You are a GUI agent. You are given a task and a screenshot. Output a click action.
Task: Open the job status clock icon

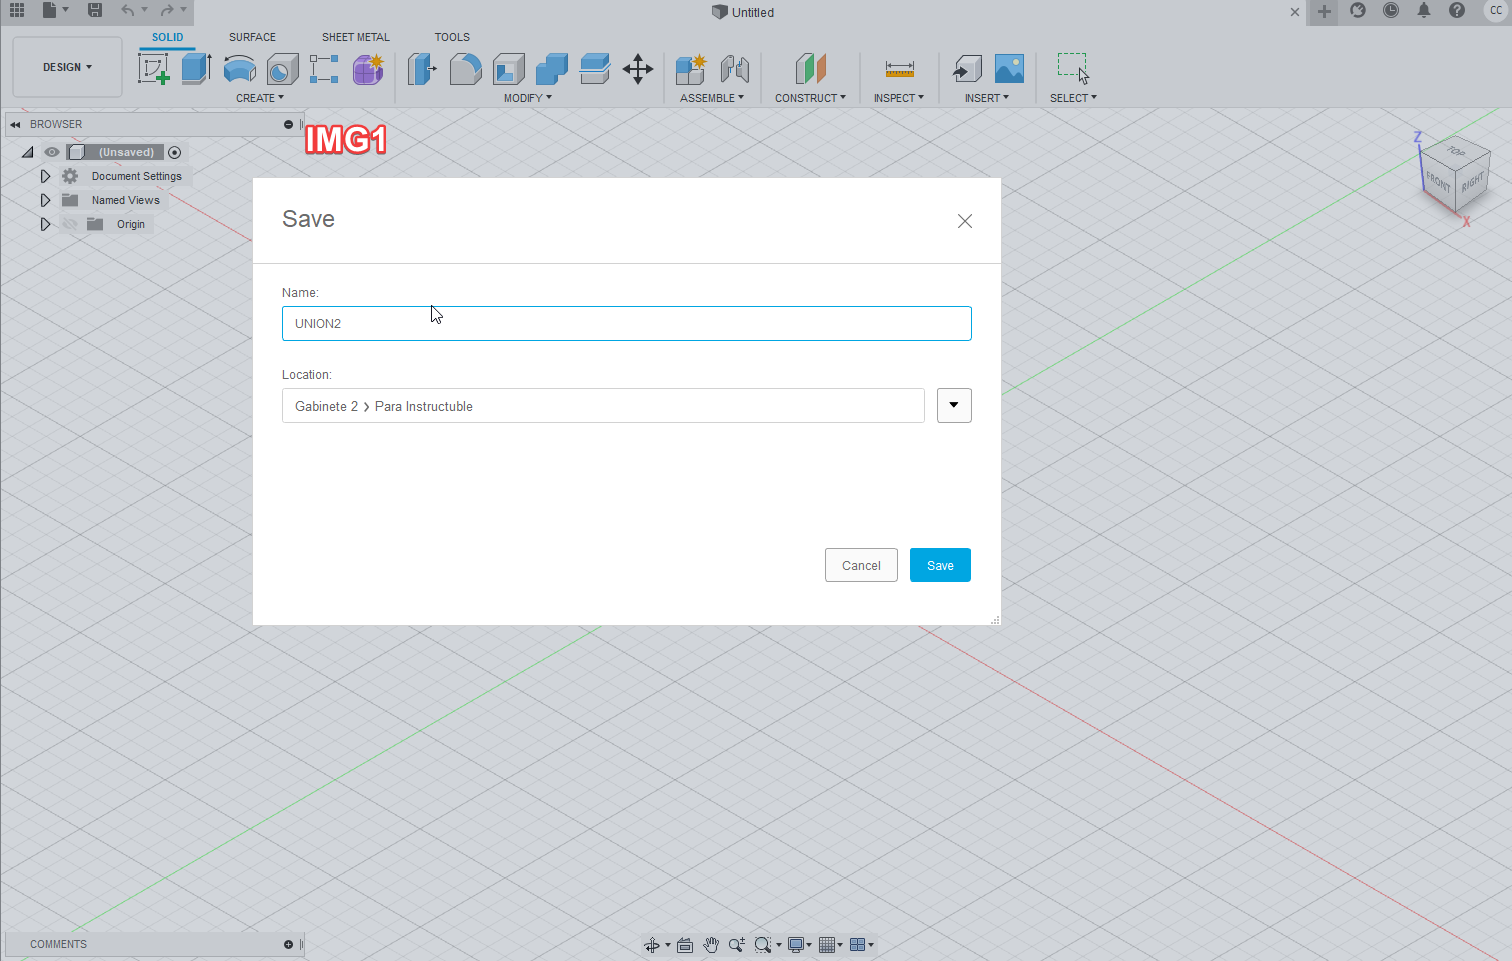(1391, 10)
